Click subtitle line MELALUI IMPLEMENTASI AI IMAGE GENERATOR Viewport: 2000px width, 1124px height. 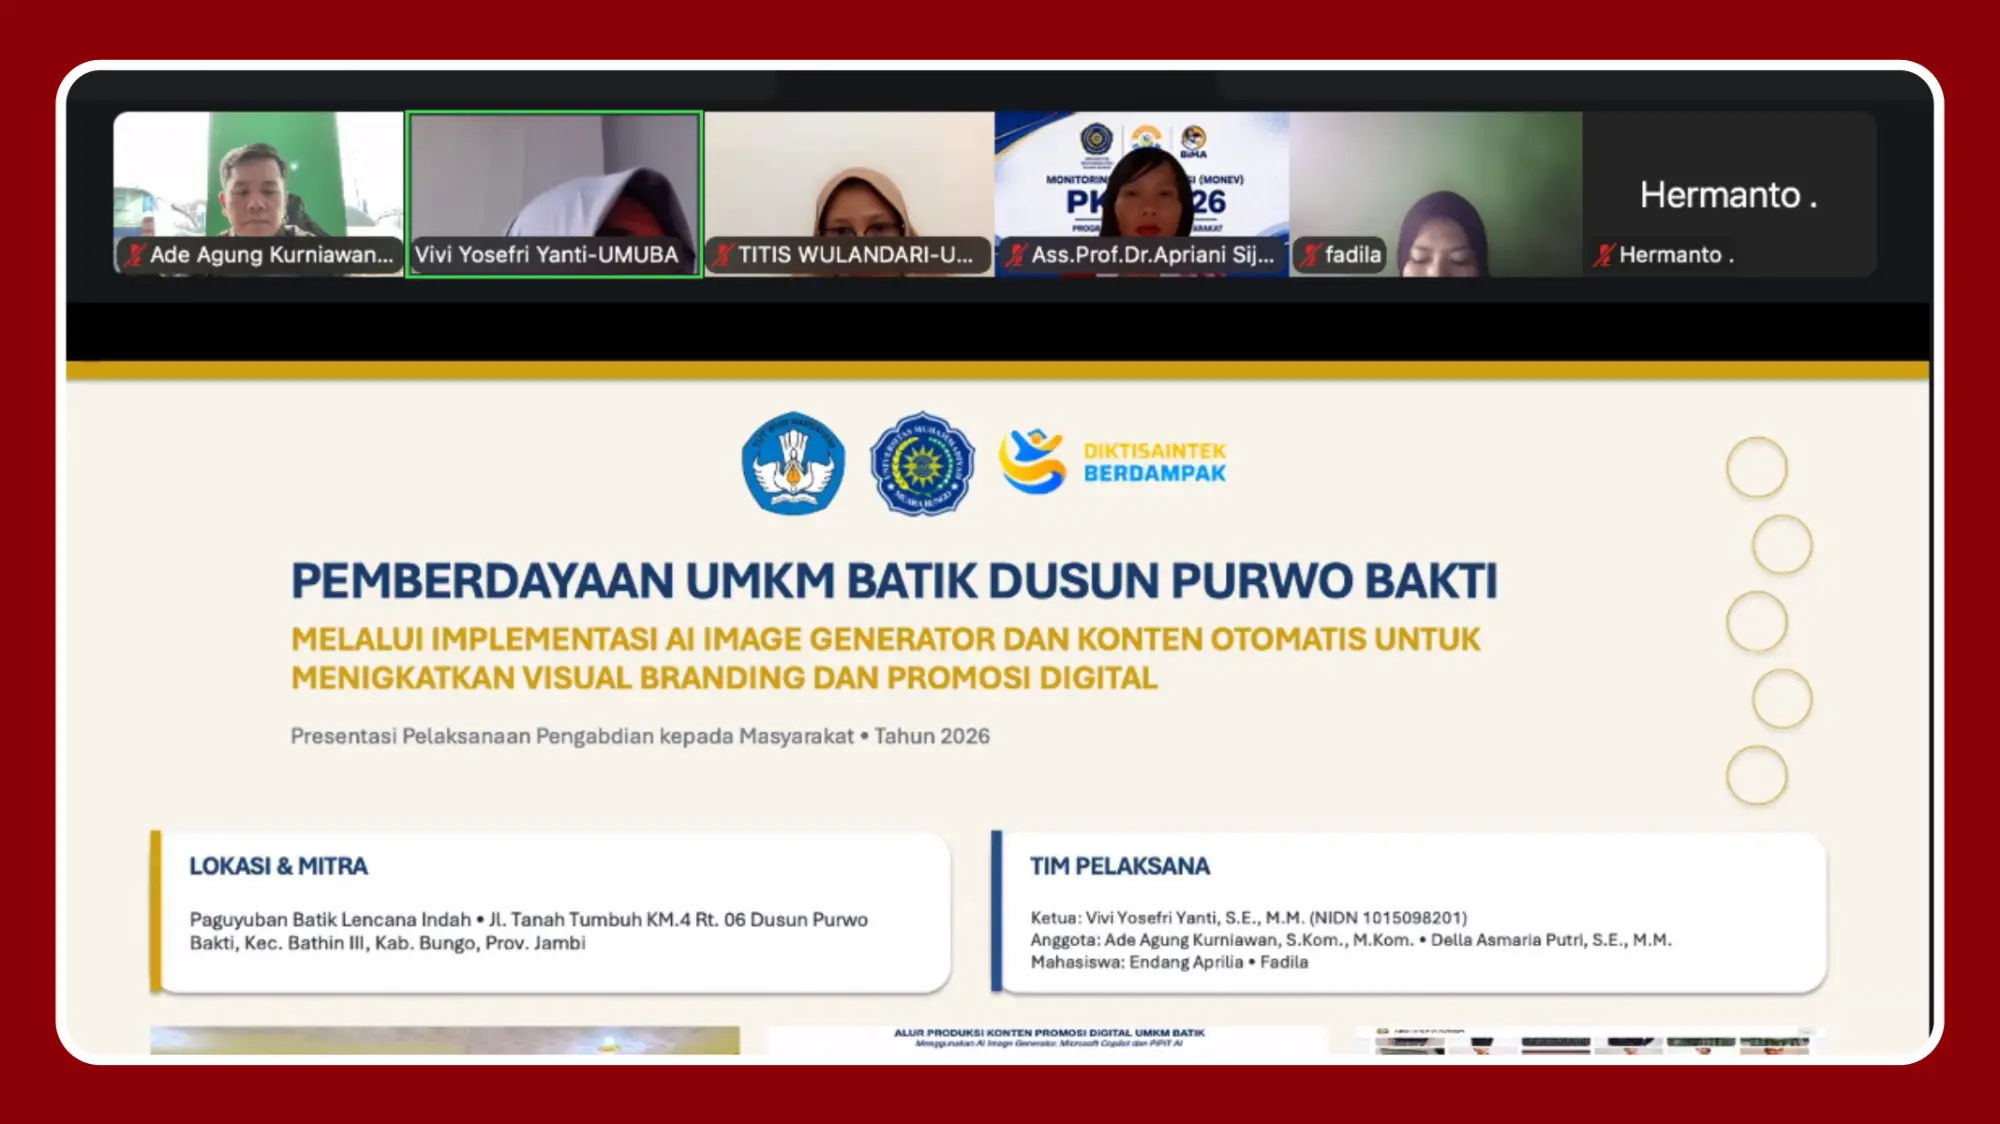coord(885,639)
